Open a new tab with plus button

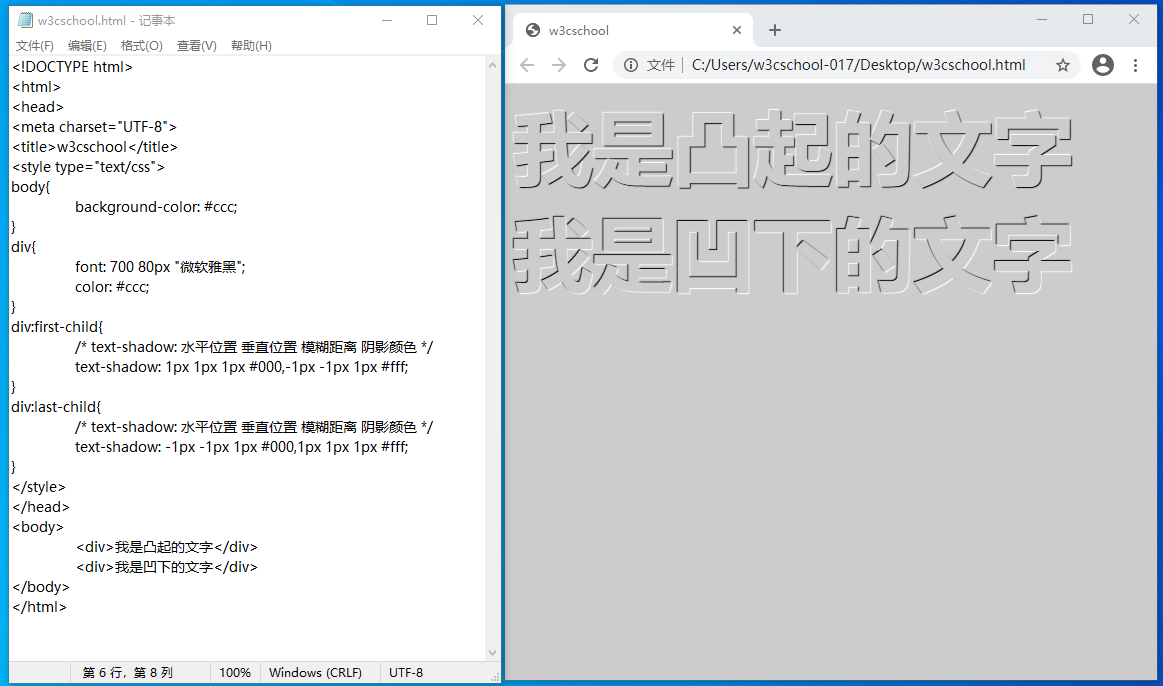pyautogui.click(x=775, y=30)
